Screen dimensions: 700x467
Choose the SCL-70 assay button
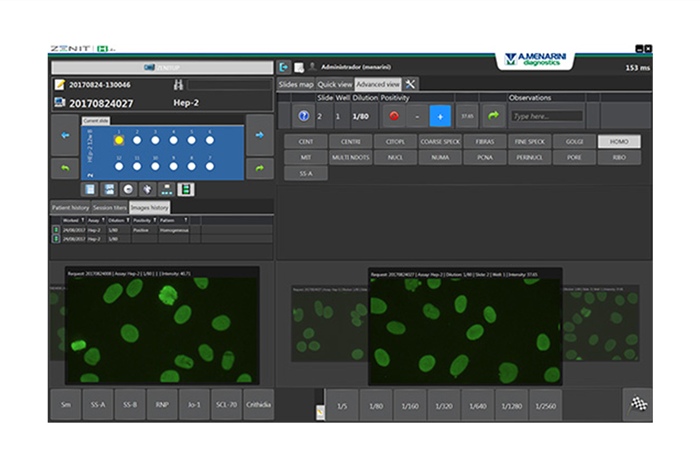pos(225,405)
